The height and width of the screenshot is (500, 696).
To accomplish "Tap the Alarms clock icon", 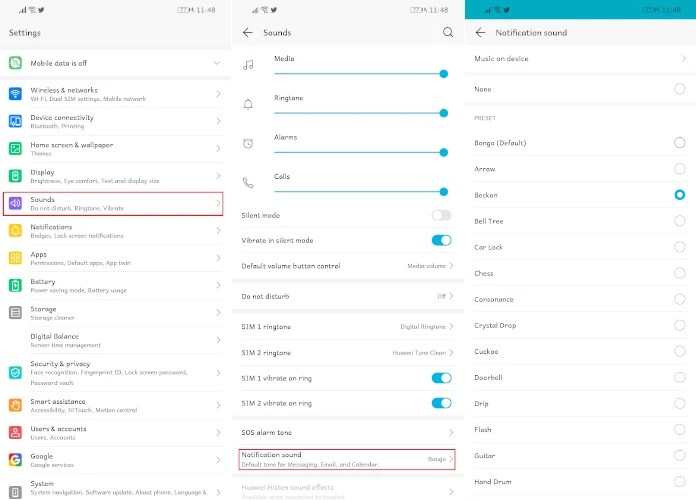I will 248,143.
